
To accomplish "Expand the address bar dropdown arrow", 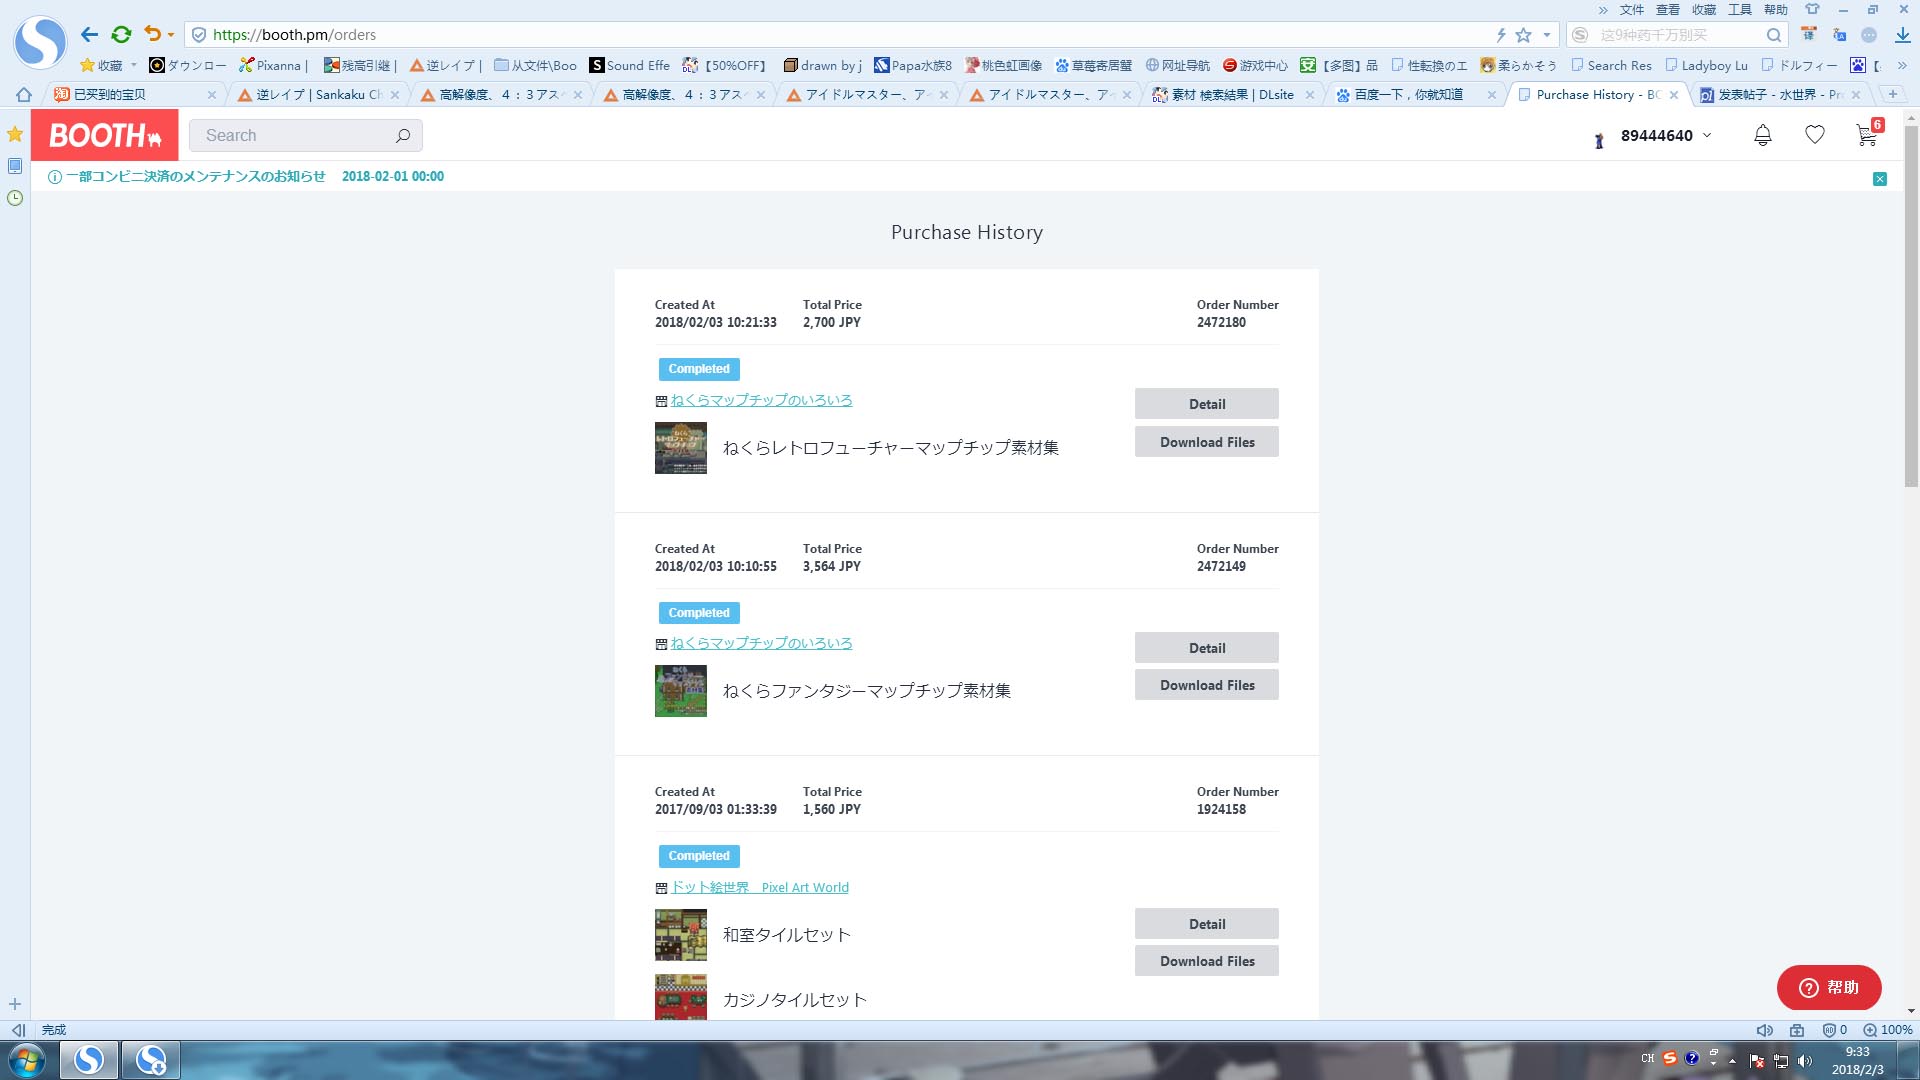I will point(1547,35).
